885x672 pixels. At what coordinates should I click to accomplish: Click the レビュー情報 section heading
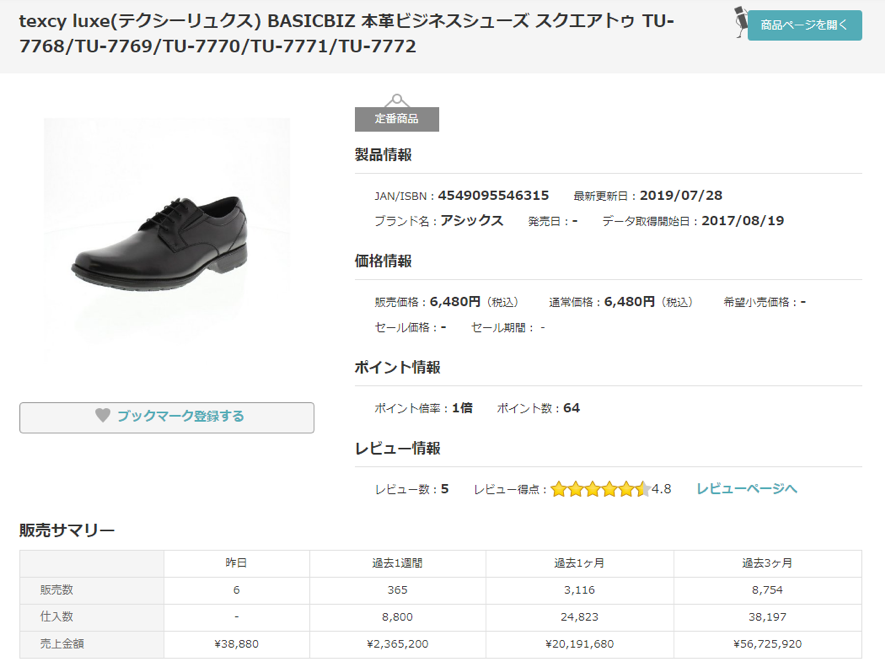point(397,449)
